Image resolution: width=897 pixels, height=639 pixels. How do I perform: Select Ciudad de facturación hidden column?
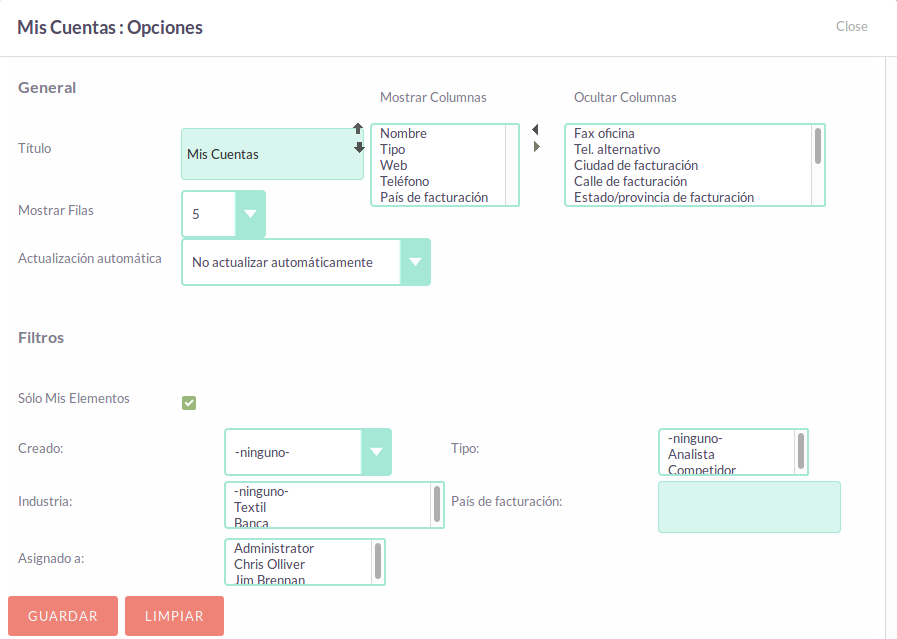[x=635, y=166]
